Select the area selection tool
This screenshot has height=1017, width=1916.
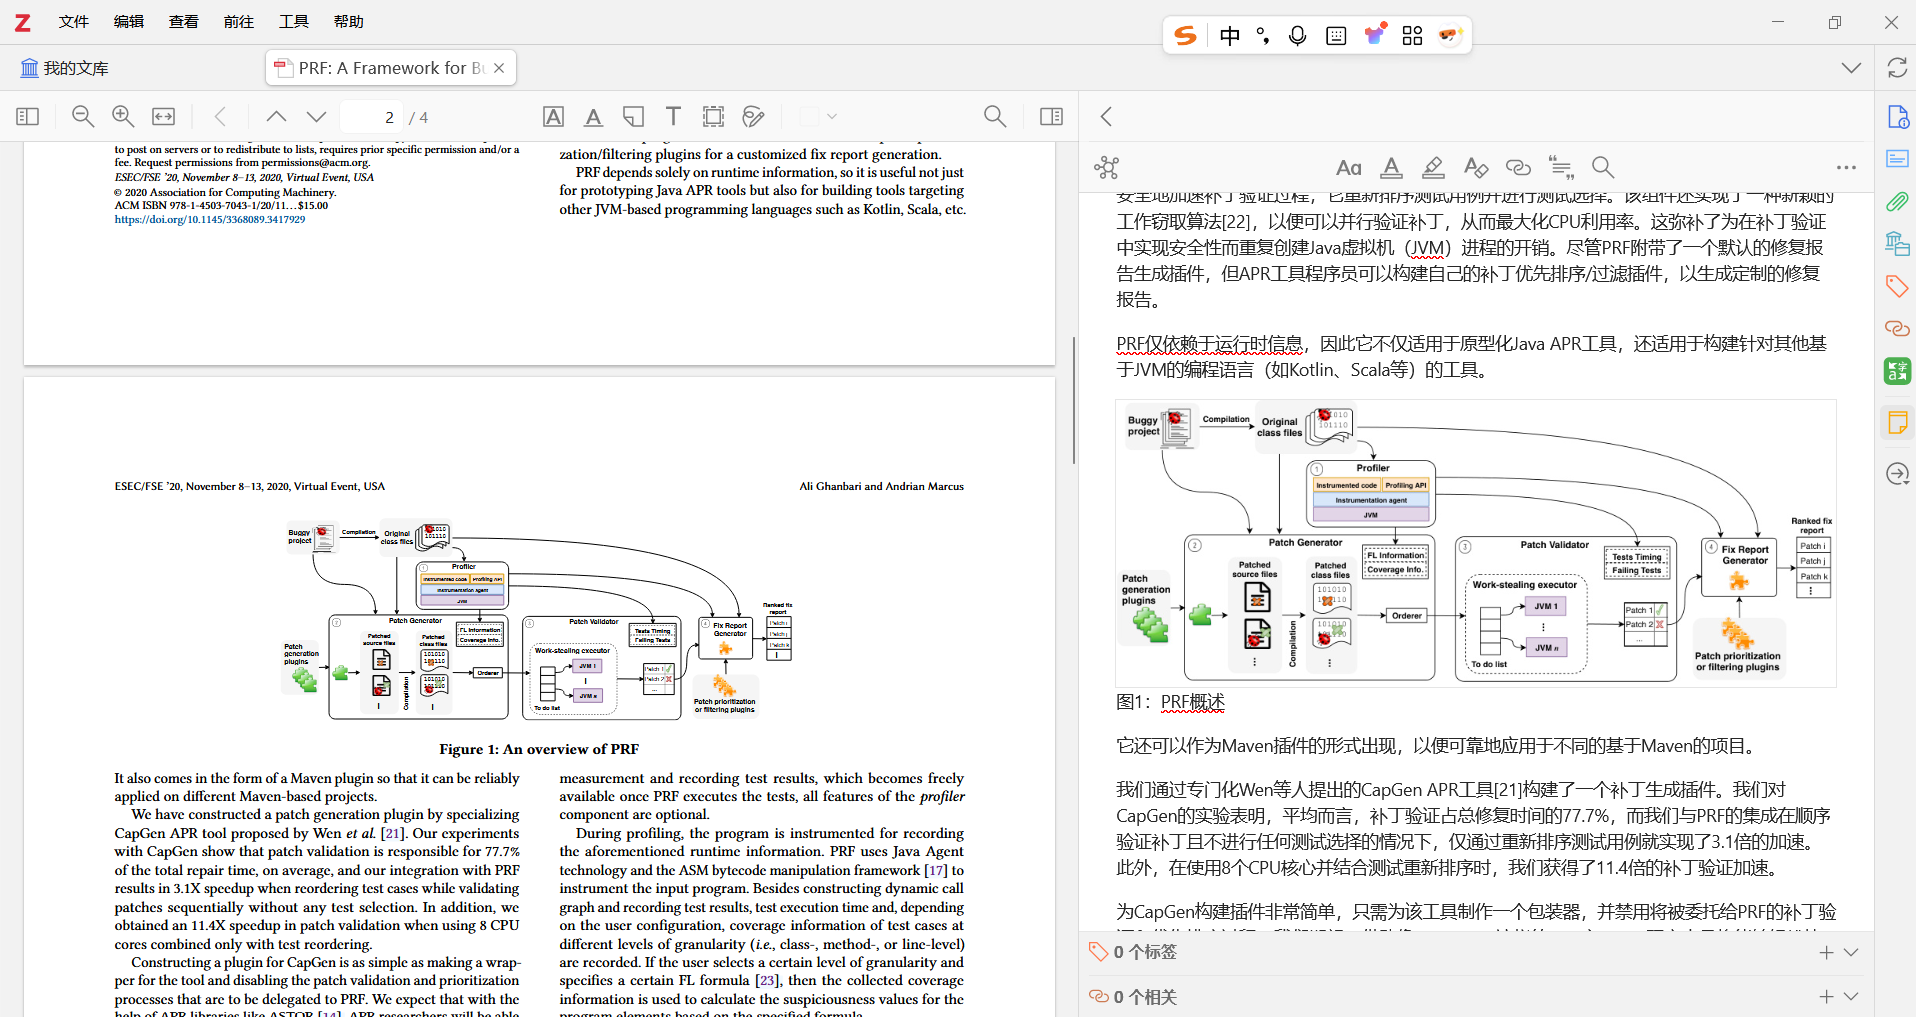(713, 117)
